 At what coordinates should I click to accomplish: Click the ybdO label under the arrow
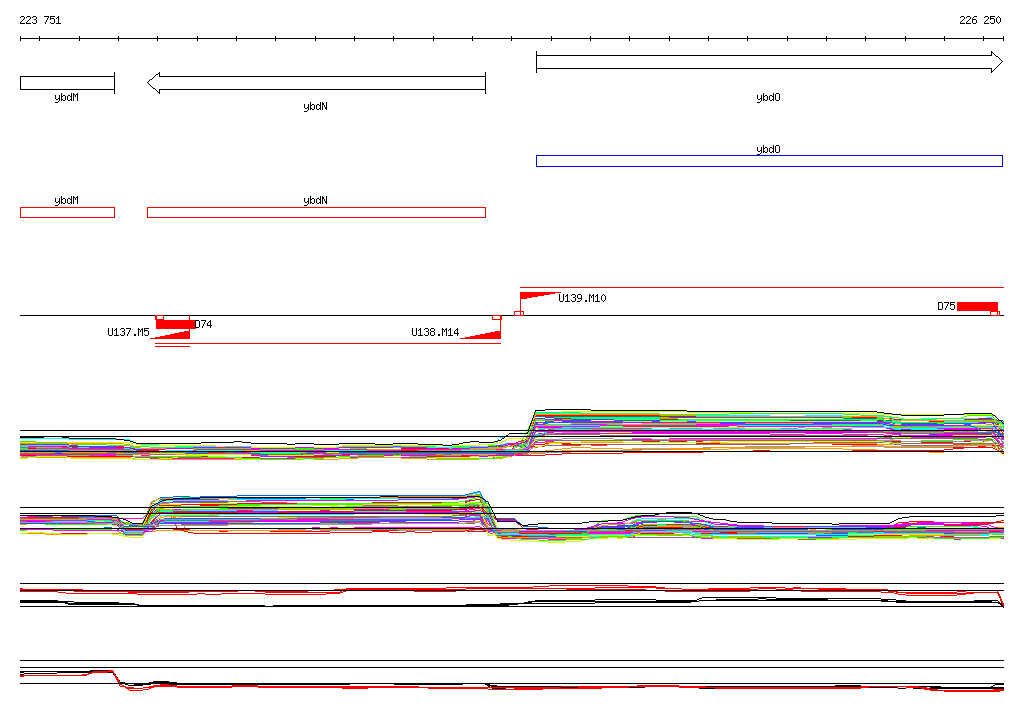click(x=769, y=97)
